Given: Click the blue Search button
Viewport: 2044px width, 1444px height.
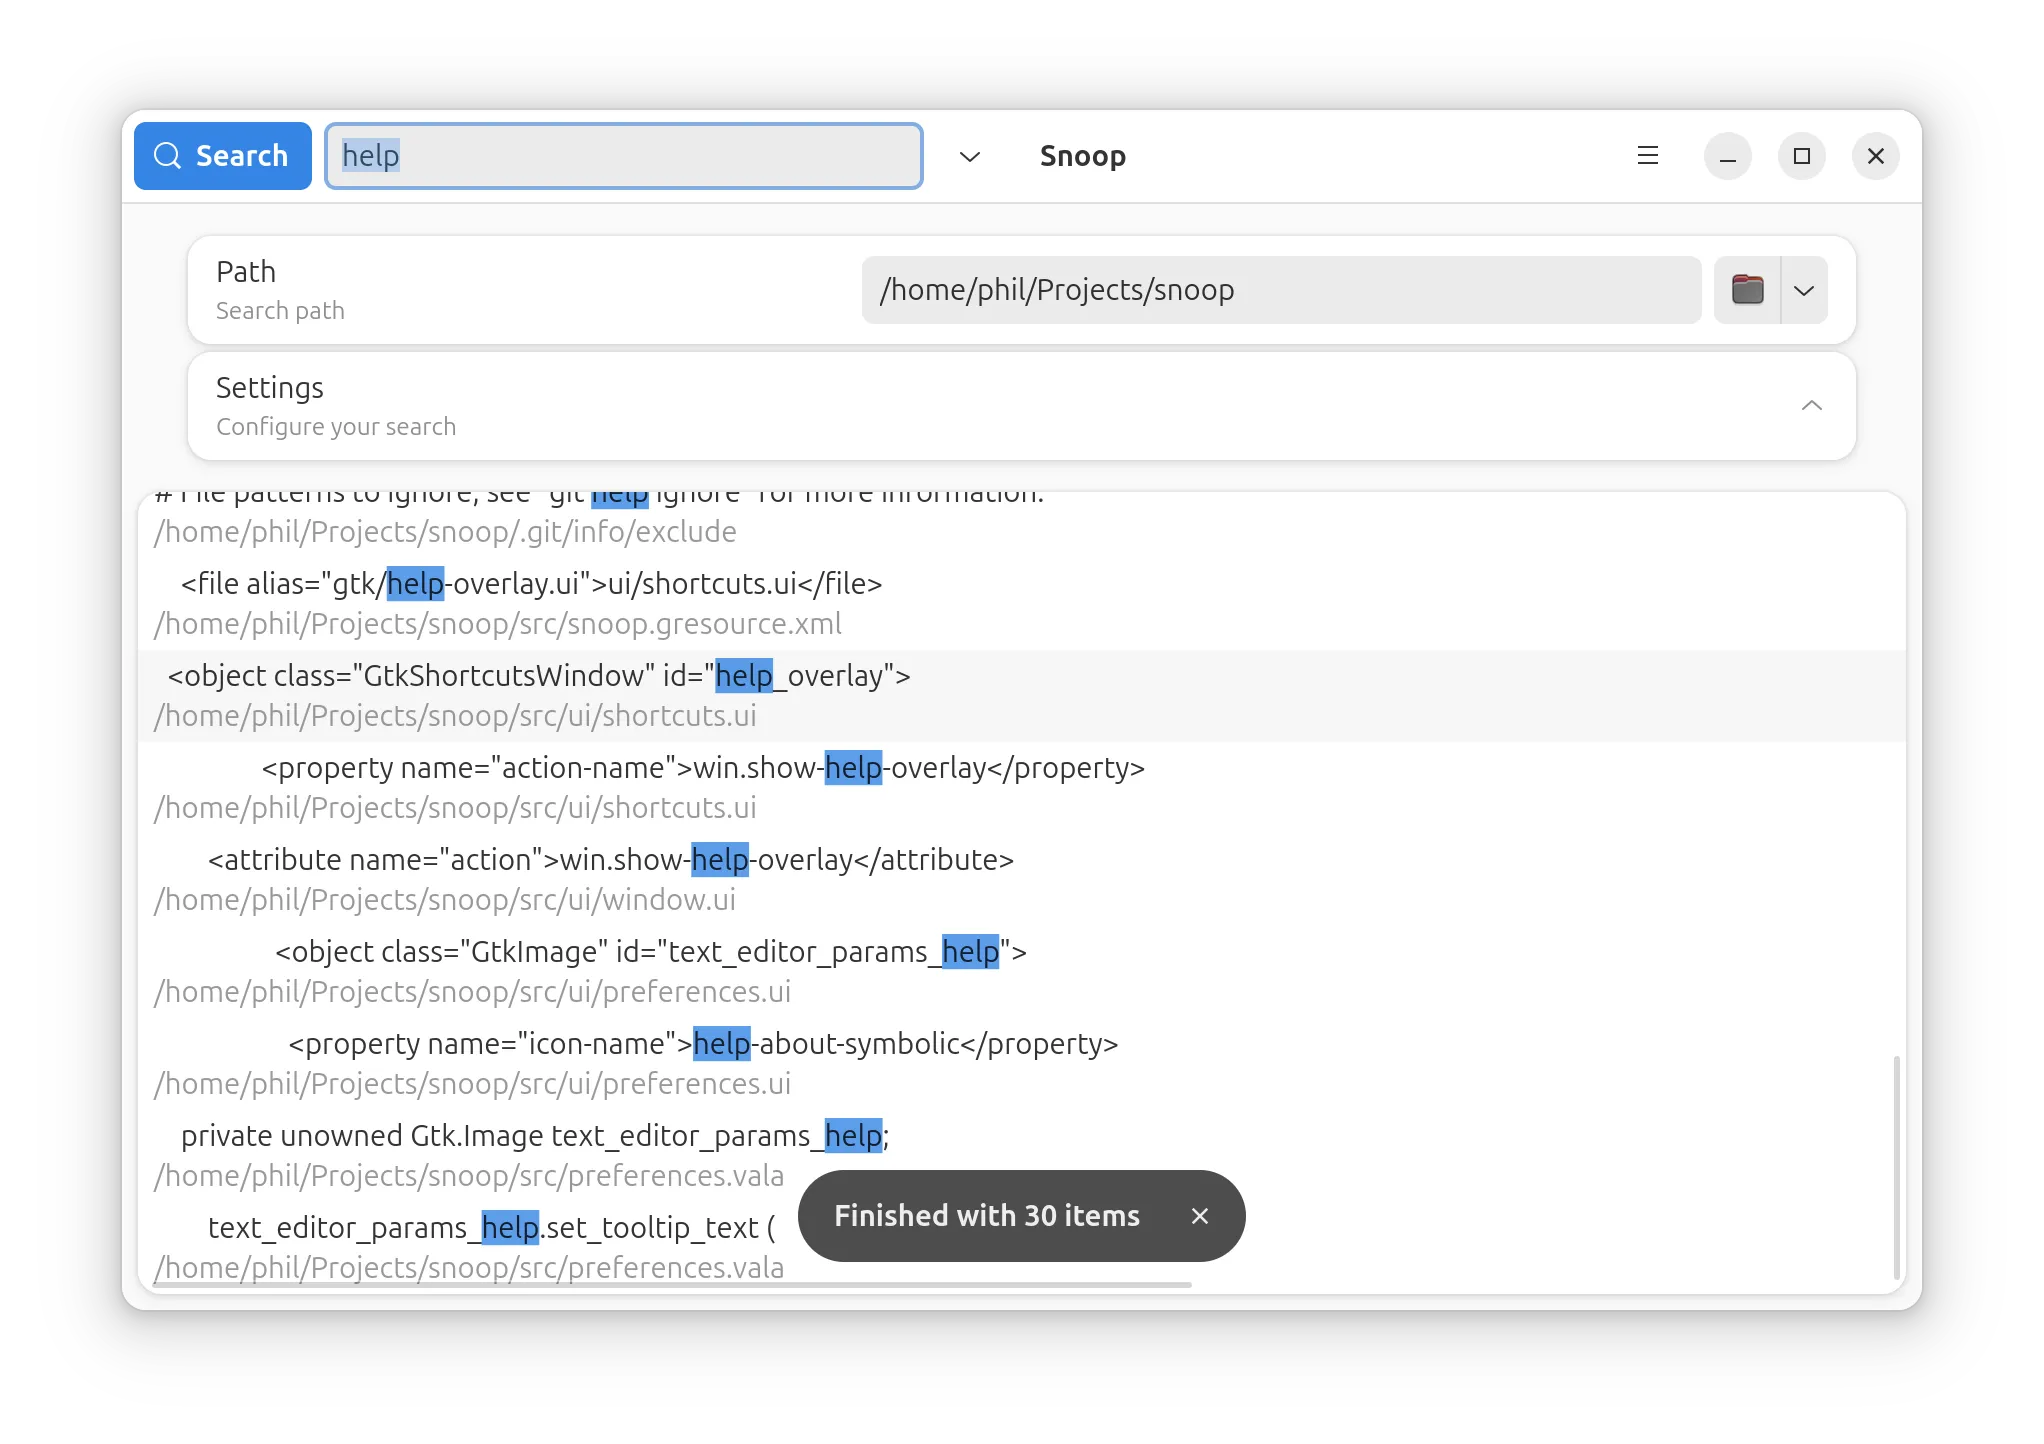Looking at the screenshot, I should [x=222, y=156].
